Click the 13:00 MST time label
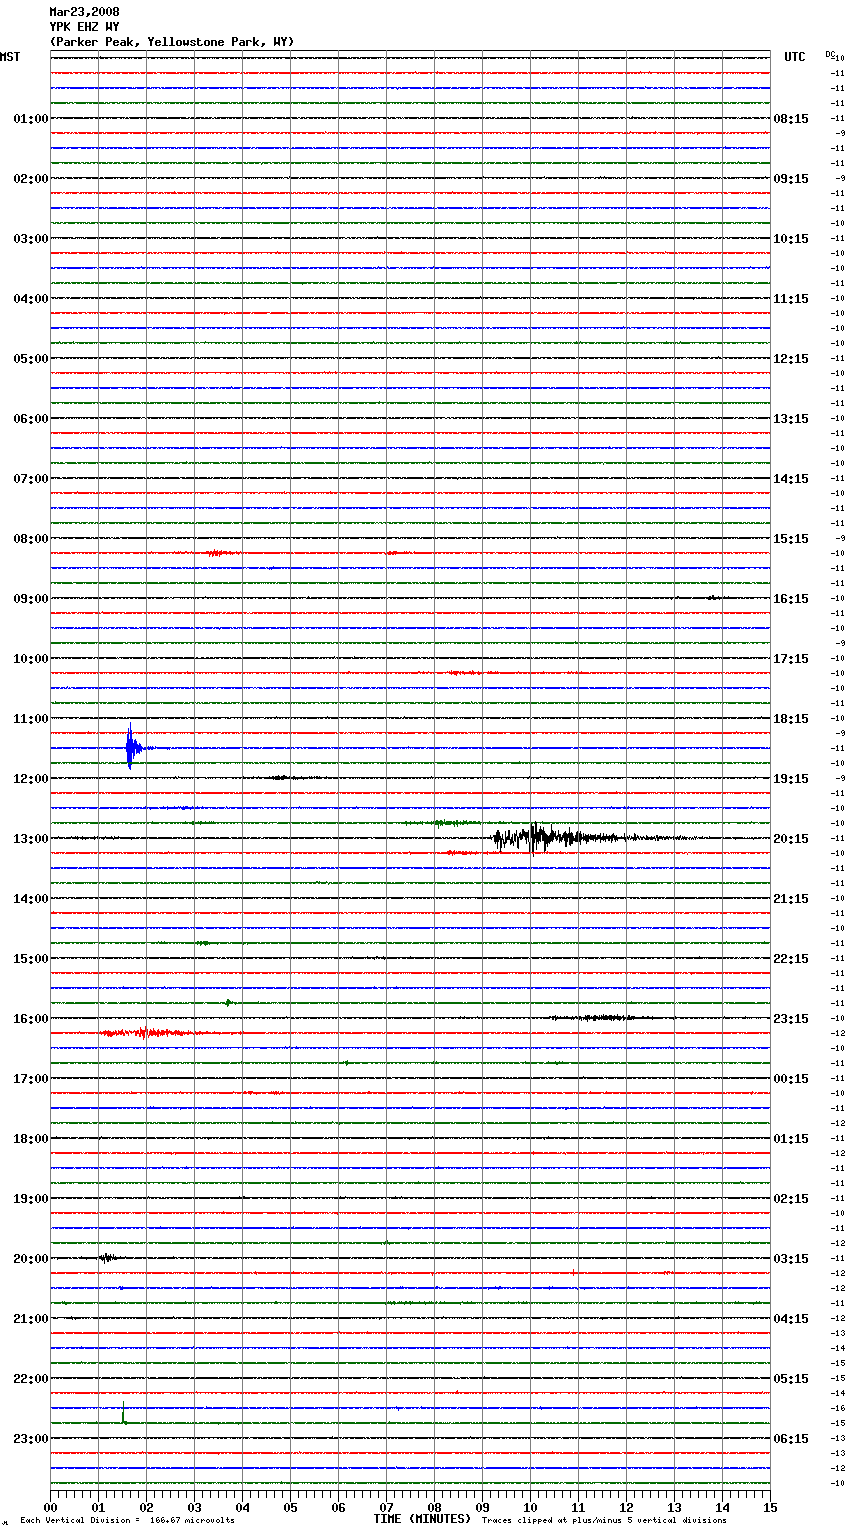The width and height of the screenshot is (850, 1534). [31, 839]
